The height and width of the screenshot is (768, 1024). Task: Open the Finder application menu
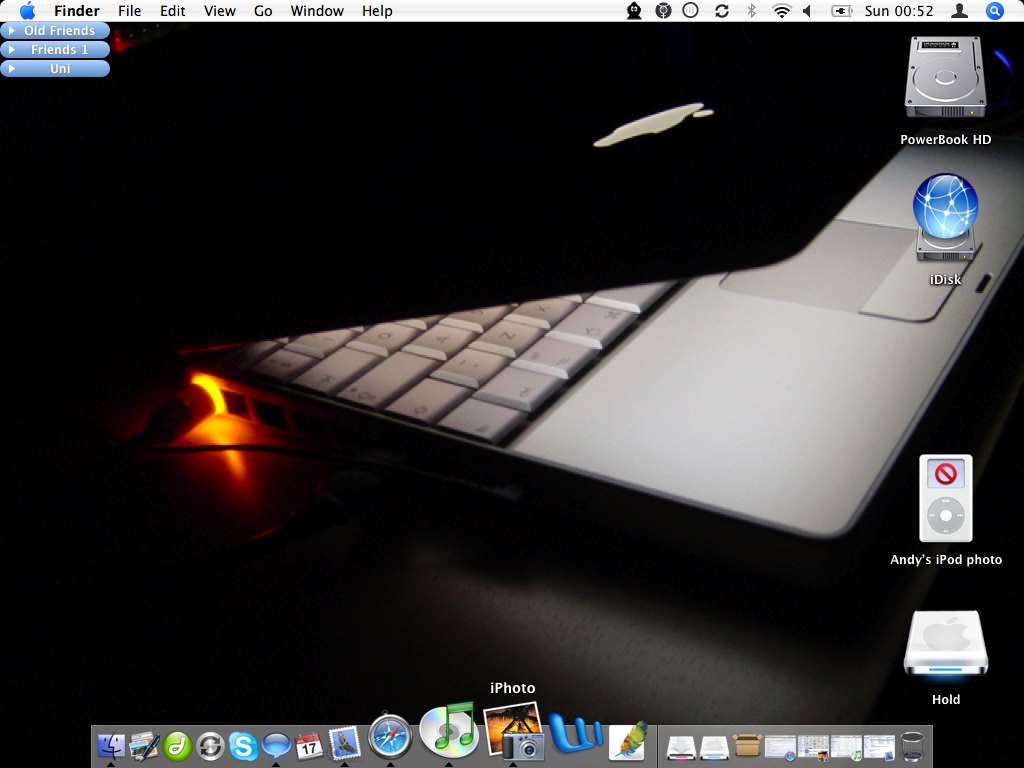point(77,11)
